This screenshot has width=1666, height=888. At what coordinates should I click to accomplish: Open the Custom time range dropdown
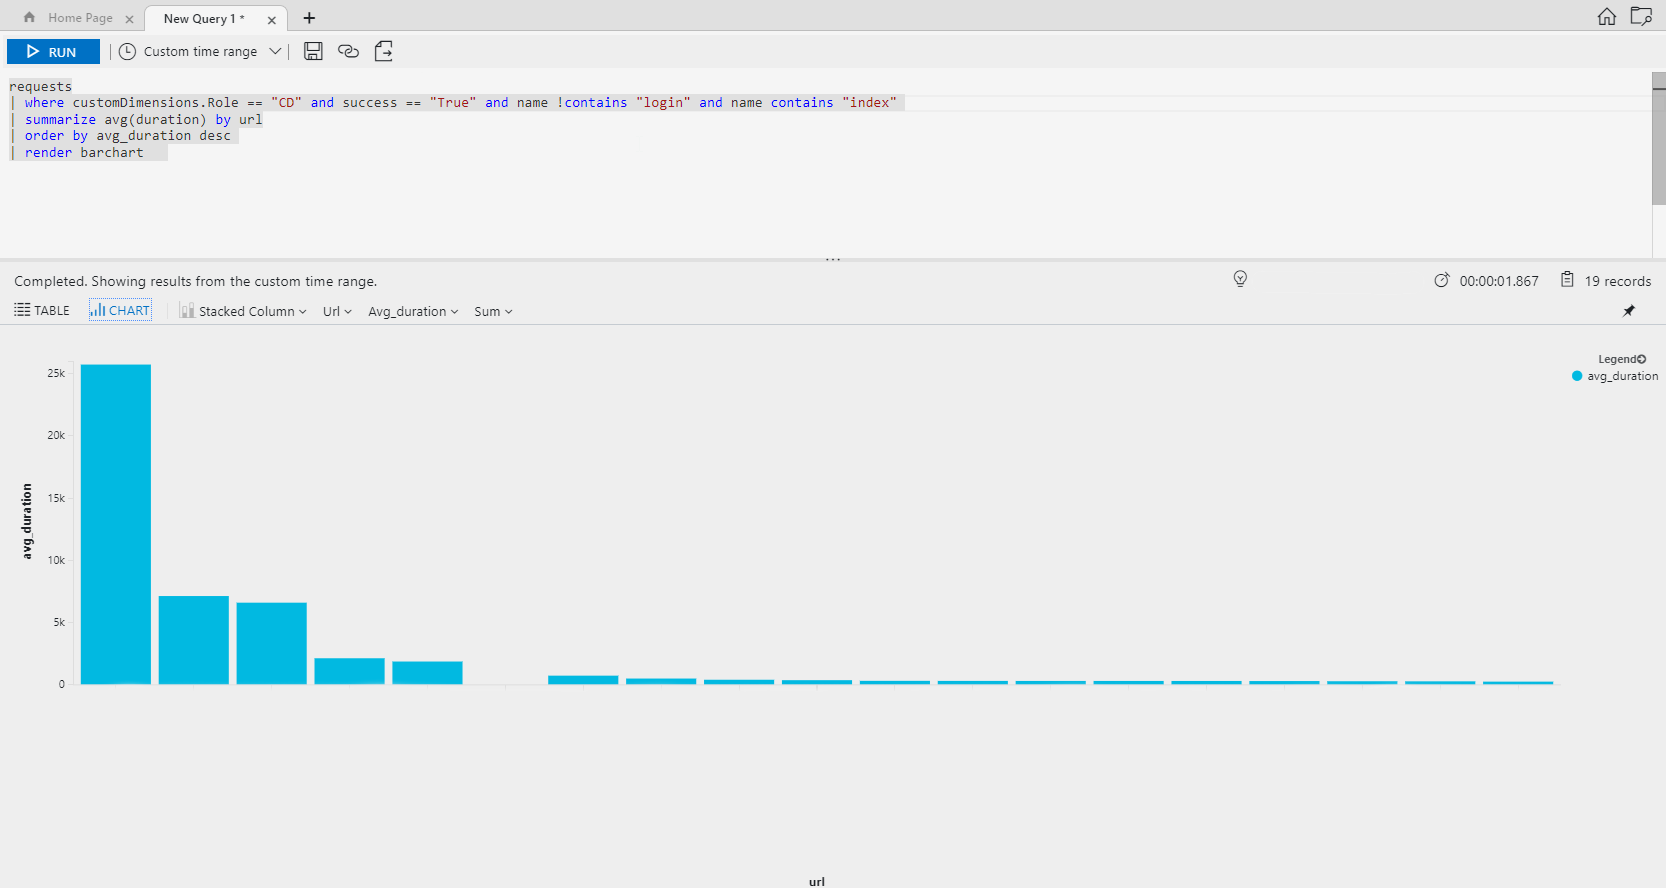click(200, 52)
